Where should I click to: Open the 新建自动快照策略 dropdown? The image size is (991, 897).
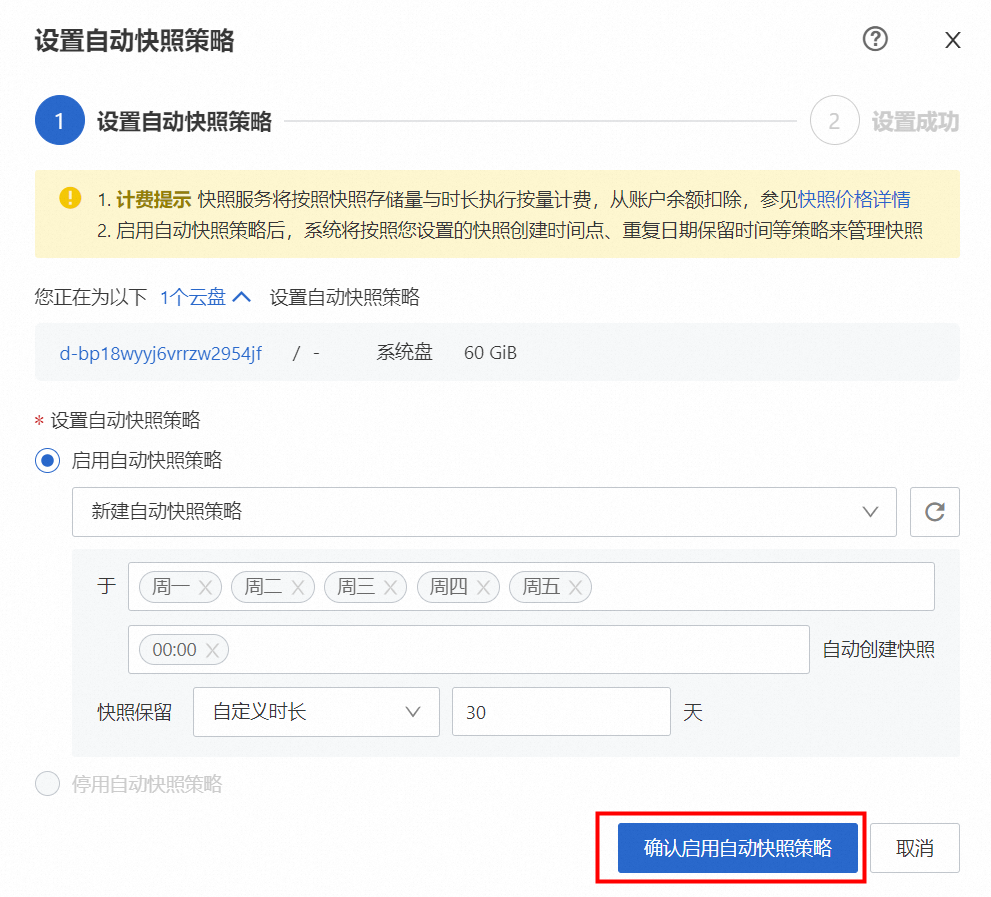point(484,511)
